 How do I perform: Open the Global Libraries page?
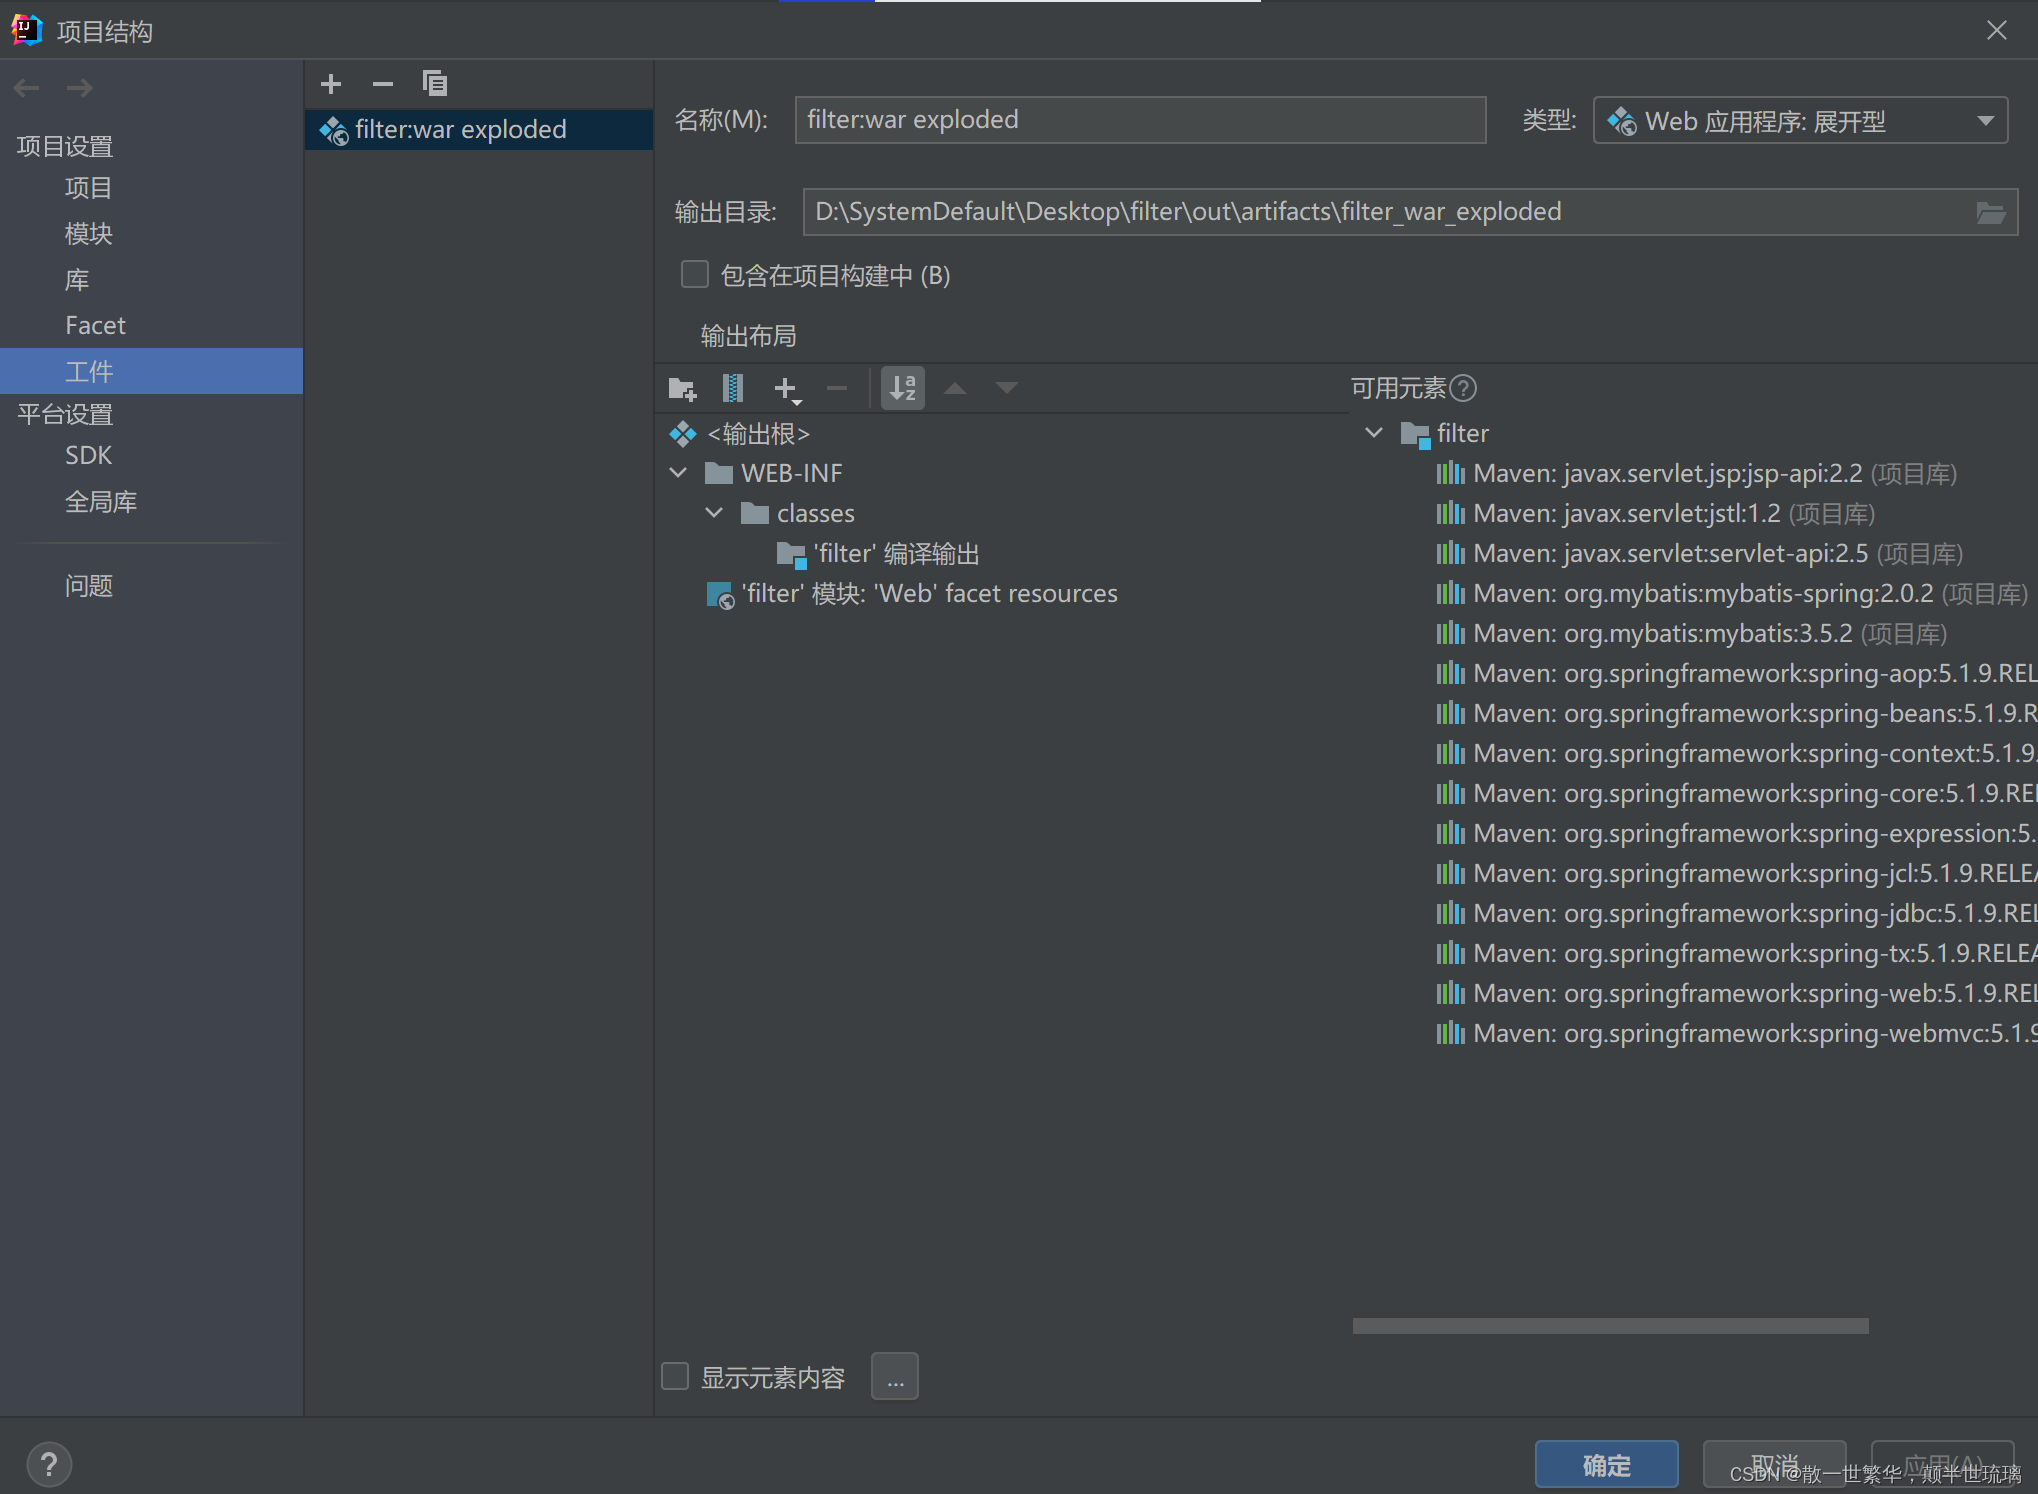[101, 502]
